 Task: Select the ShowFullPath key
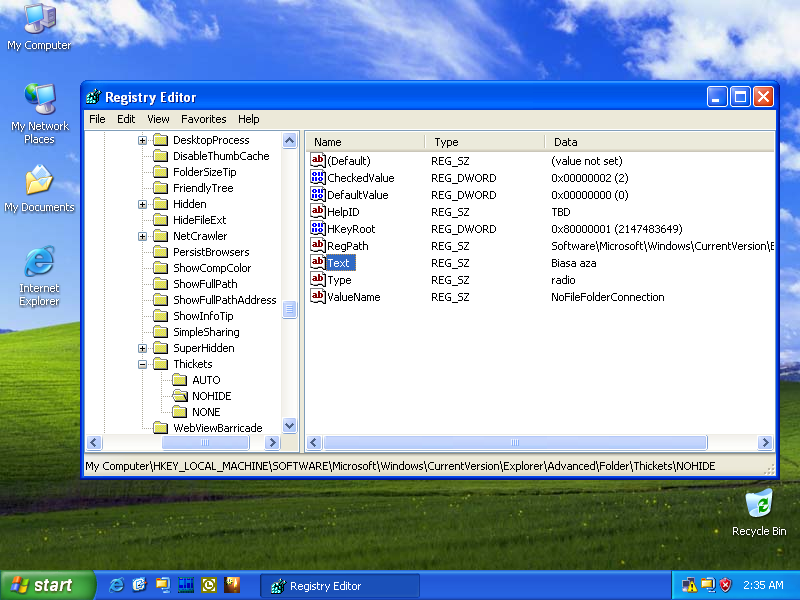205,284
